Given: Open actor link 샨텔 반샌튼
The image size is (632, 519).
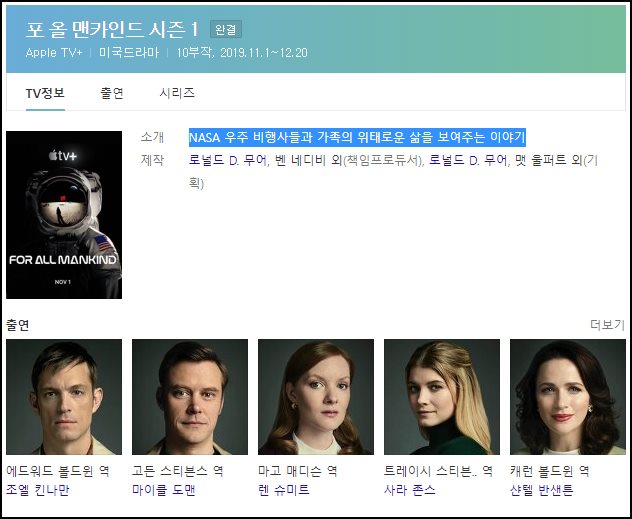Looking at the screenshot, I should coord(541,490).
